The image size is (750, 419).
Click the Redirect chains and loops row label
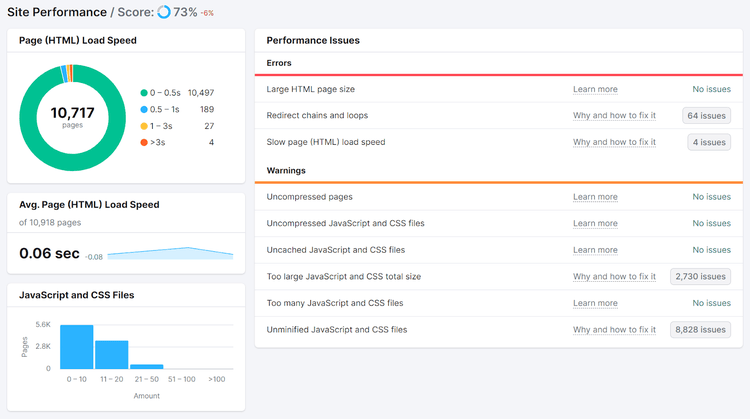coord(317,116)
